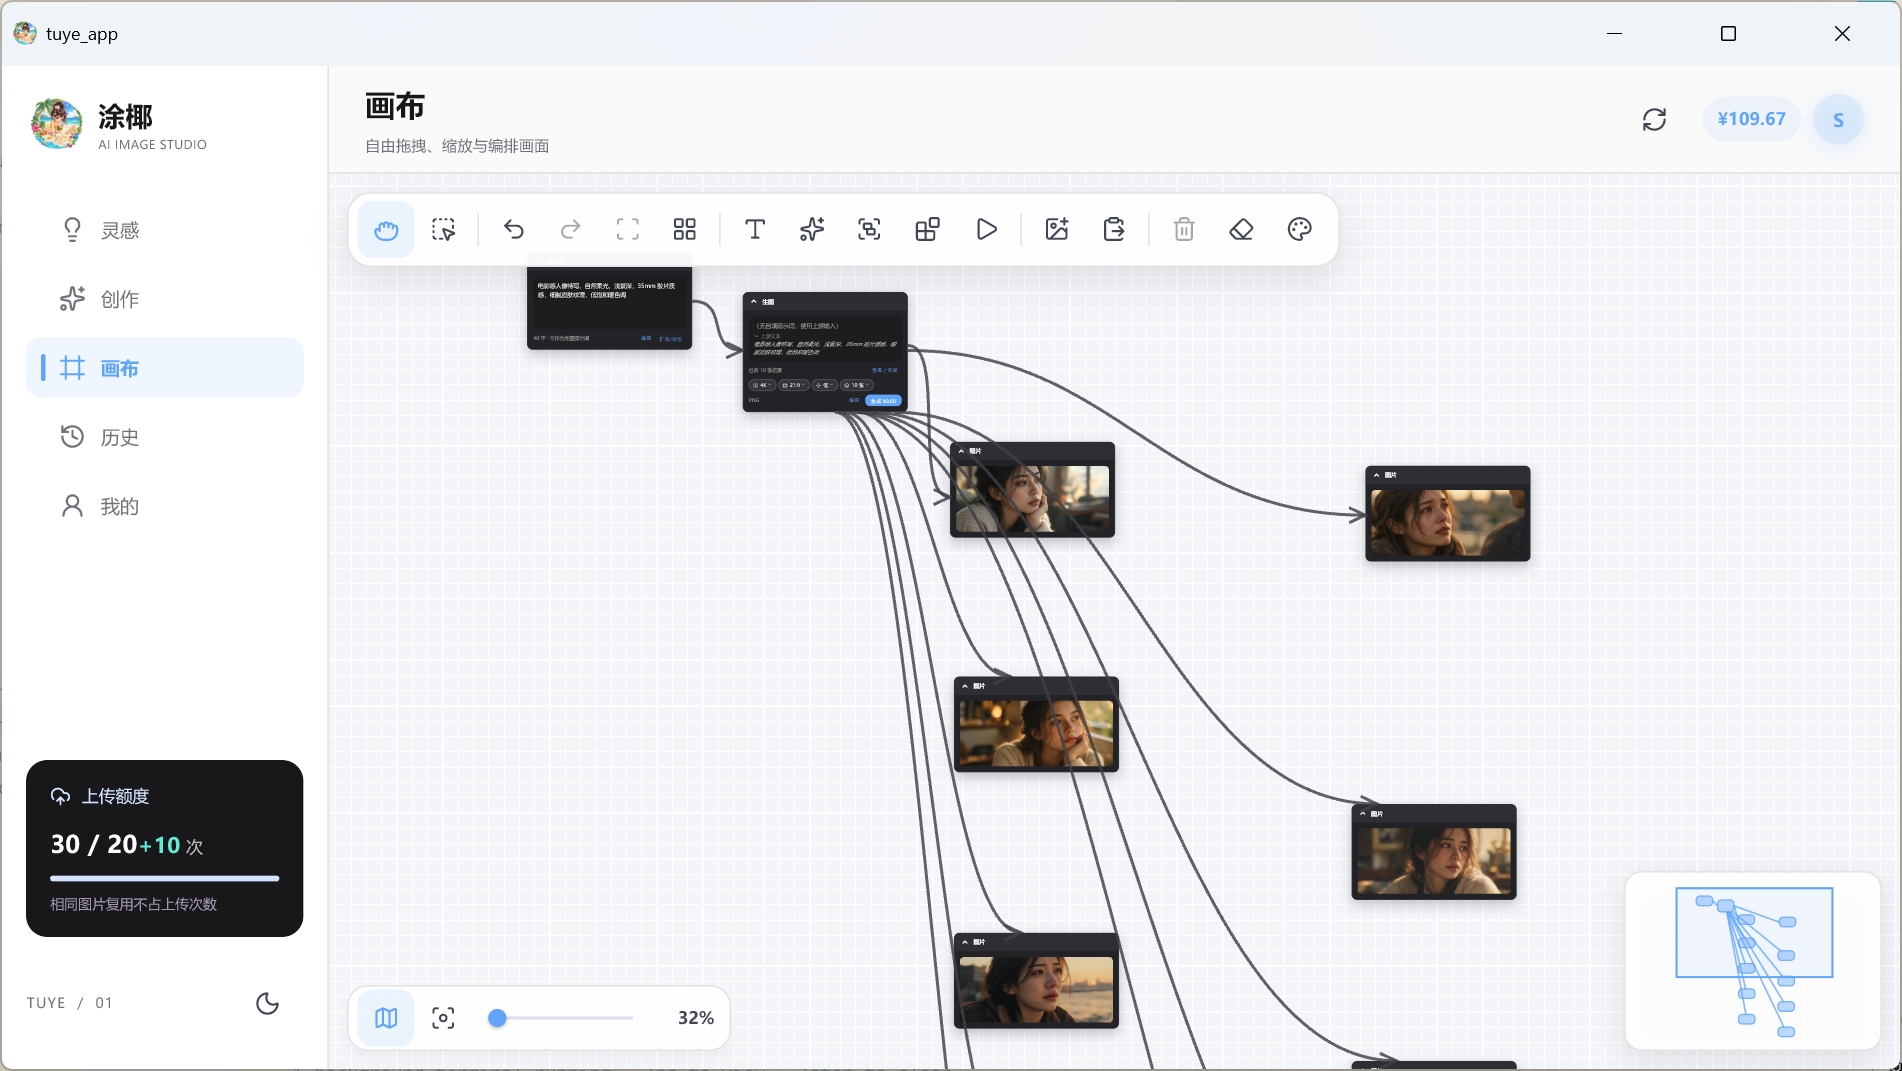Add AI generate node sparkle icon
The height and width of the screenshot is (1071, 1902).
tap(812, 230)
